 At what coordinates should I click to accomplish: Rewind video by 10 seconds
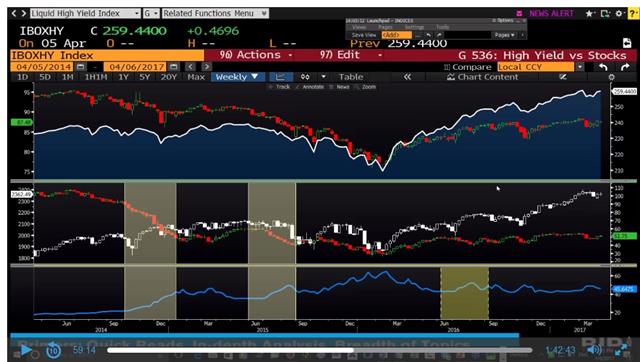click(53, 350)
